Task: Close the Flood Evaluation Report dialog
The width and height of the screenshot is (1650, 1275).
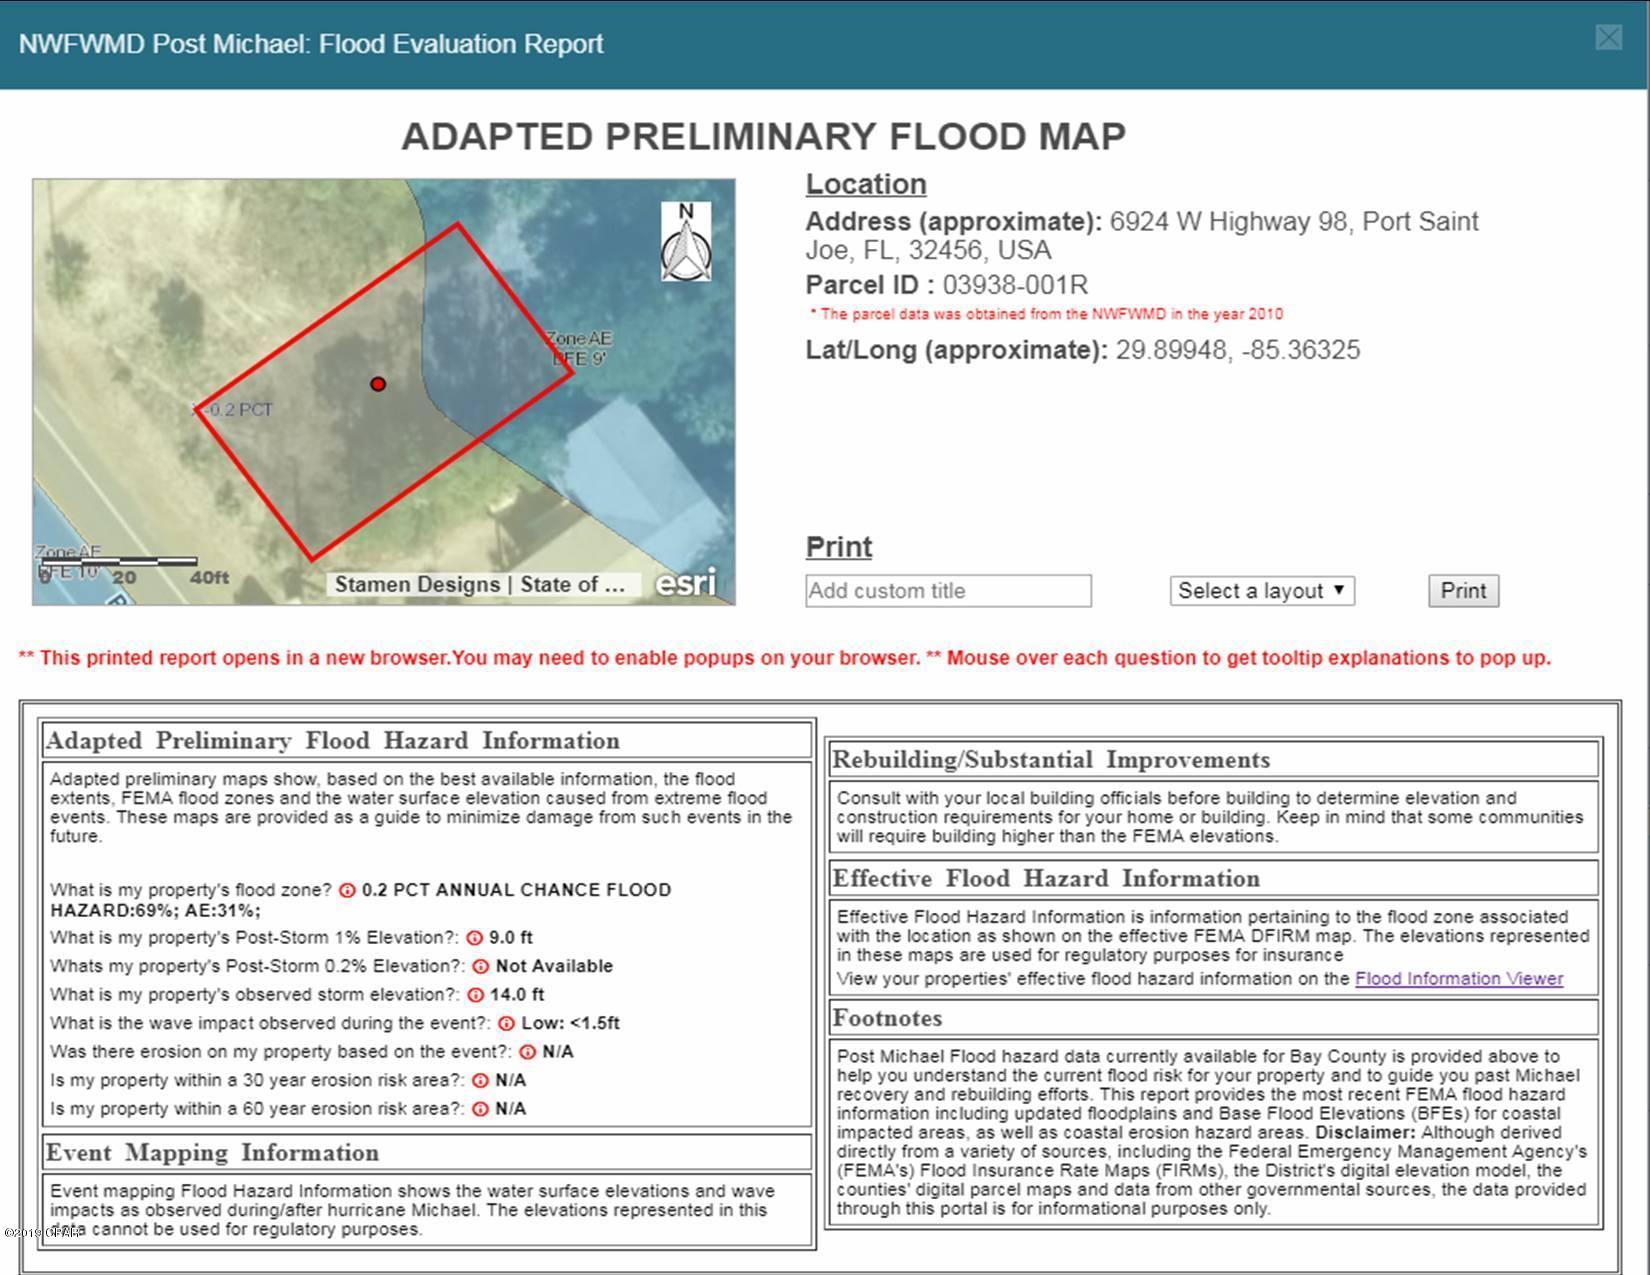Action: [x=1608, y=38]
